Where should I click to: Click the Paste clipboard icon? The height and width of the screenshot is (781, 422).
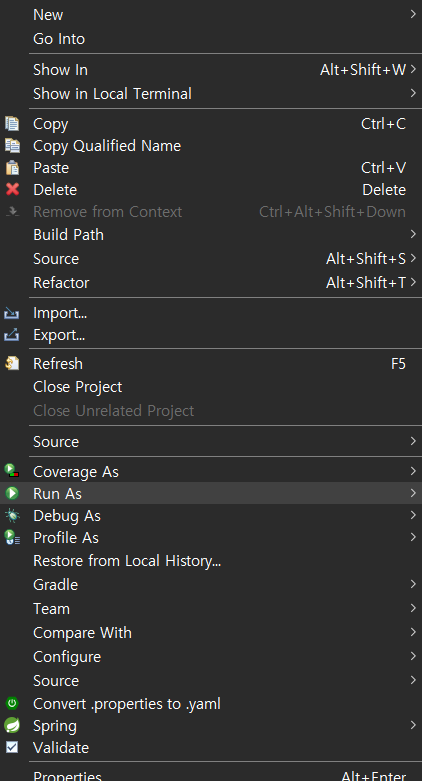[12, 167]
